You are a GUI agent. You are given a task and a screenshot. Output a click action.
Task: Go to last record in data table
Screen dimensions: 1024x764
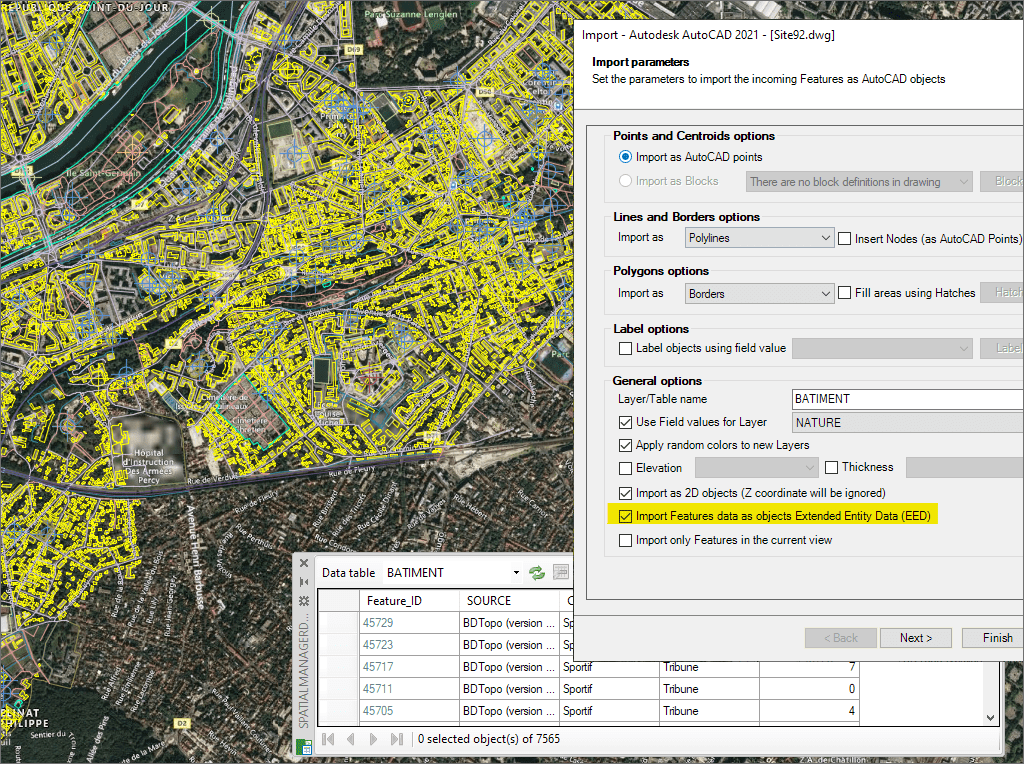(396, 739)
